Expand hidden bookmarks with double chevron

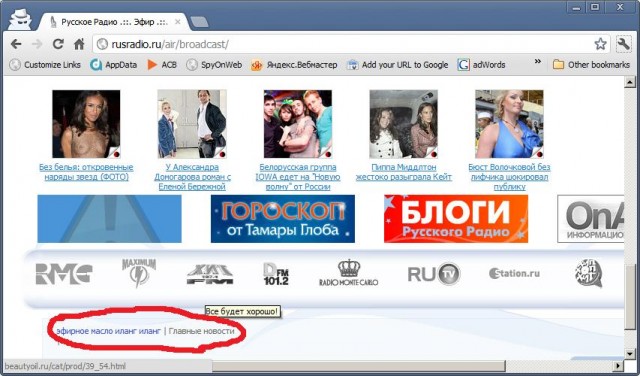tap(538, 62)
